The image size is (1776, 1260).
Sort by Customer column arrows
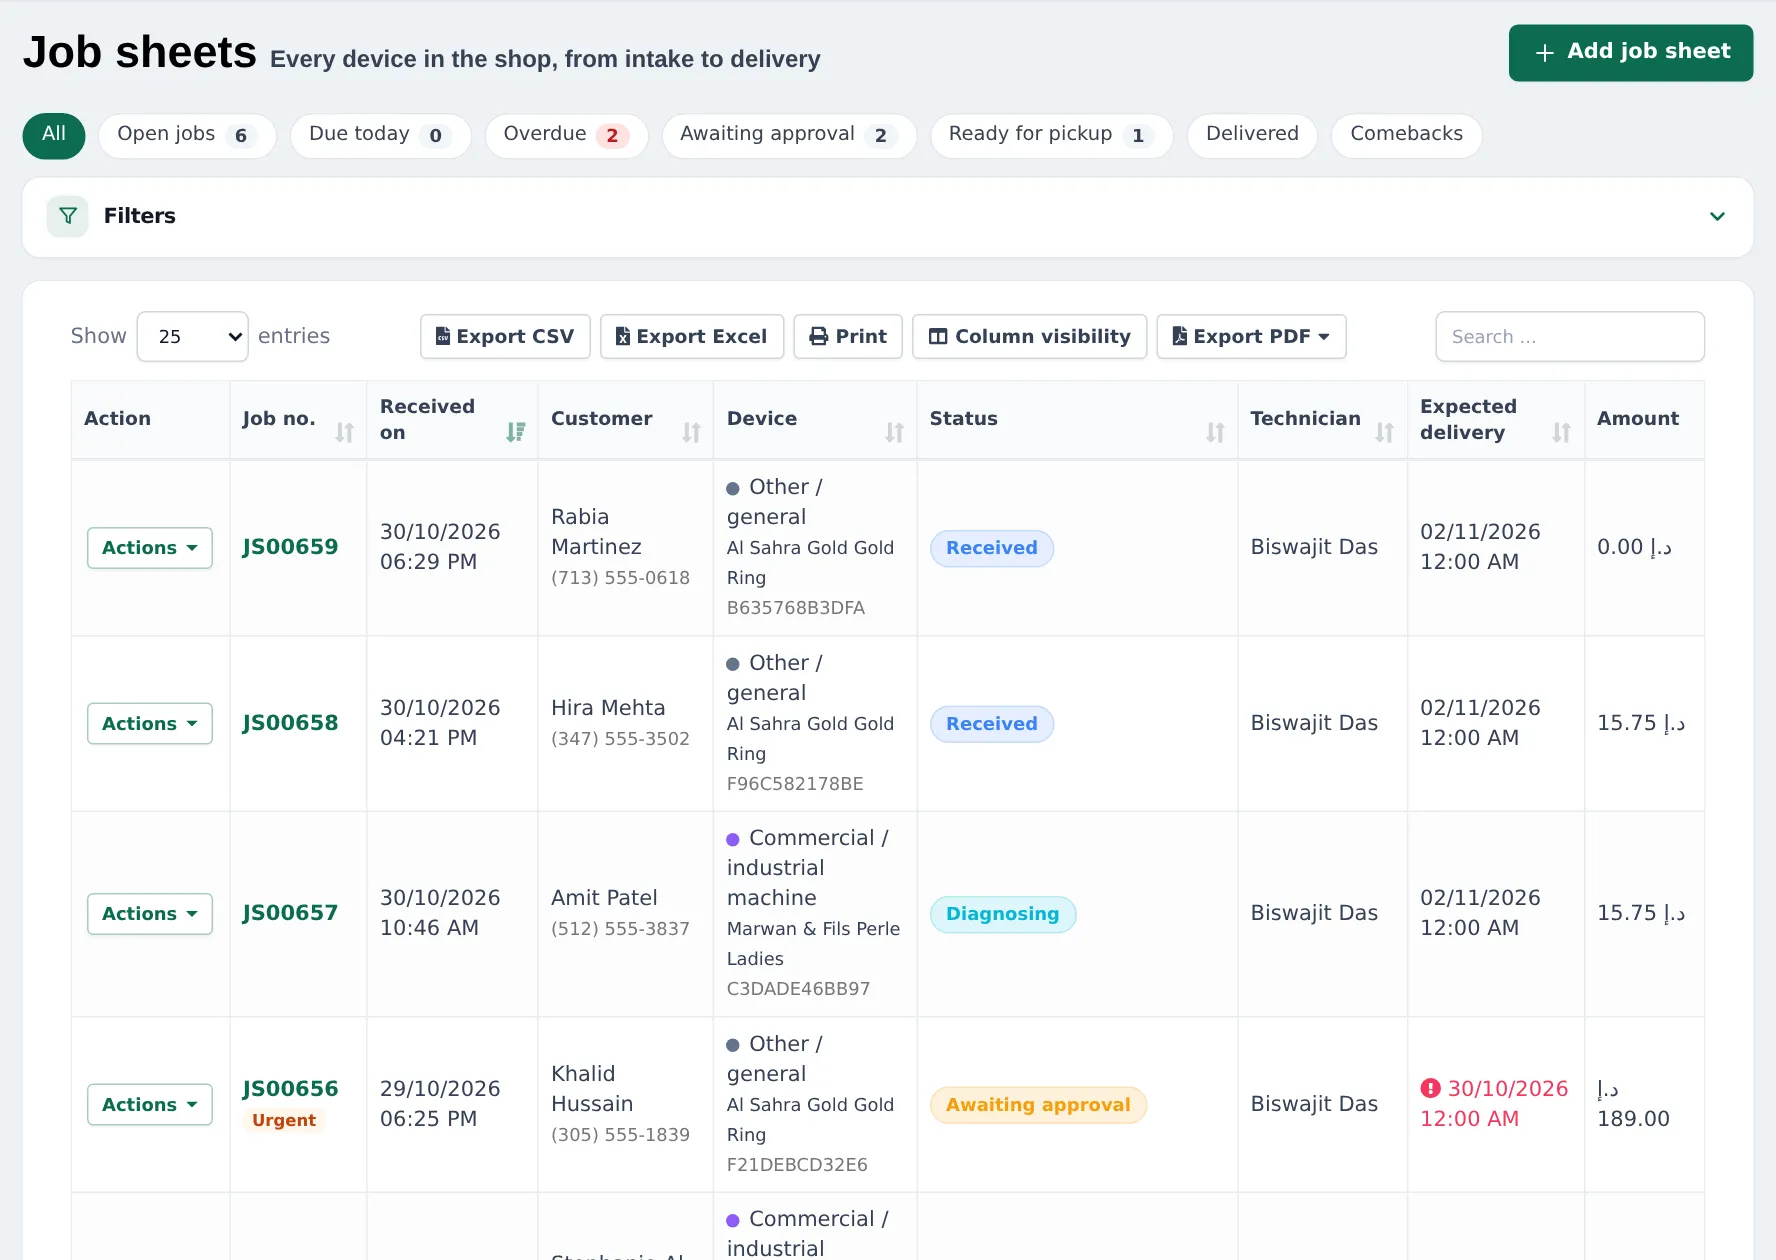coord(692,432)
